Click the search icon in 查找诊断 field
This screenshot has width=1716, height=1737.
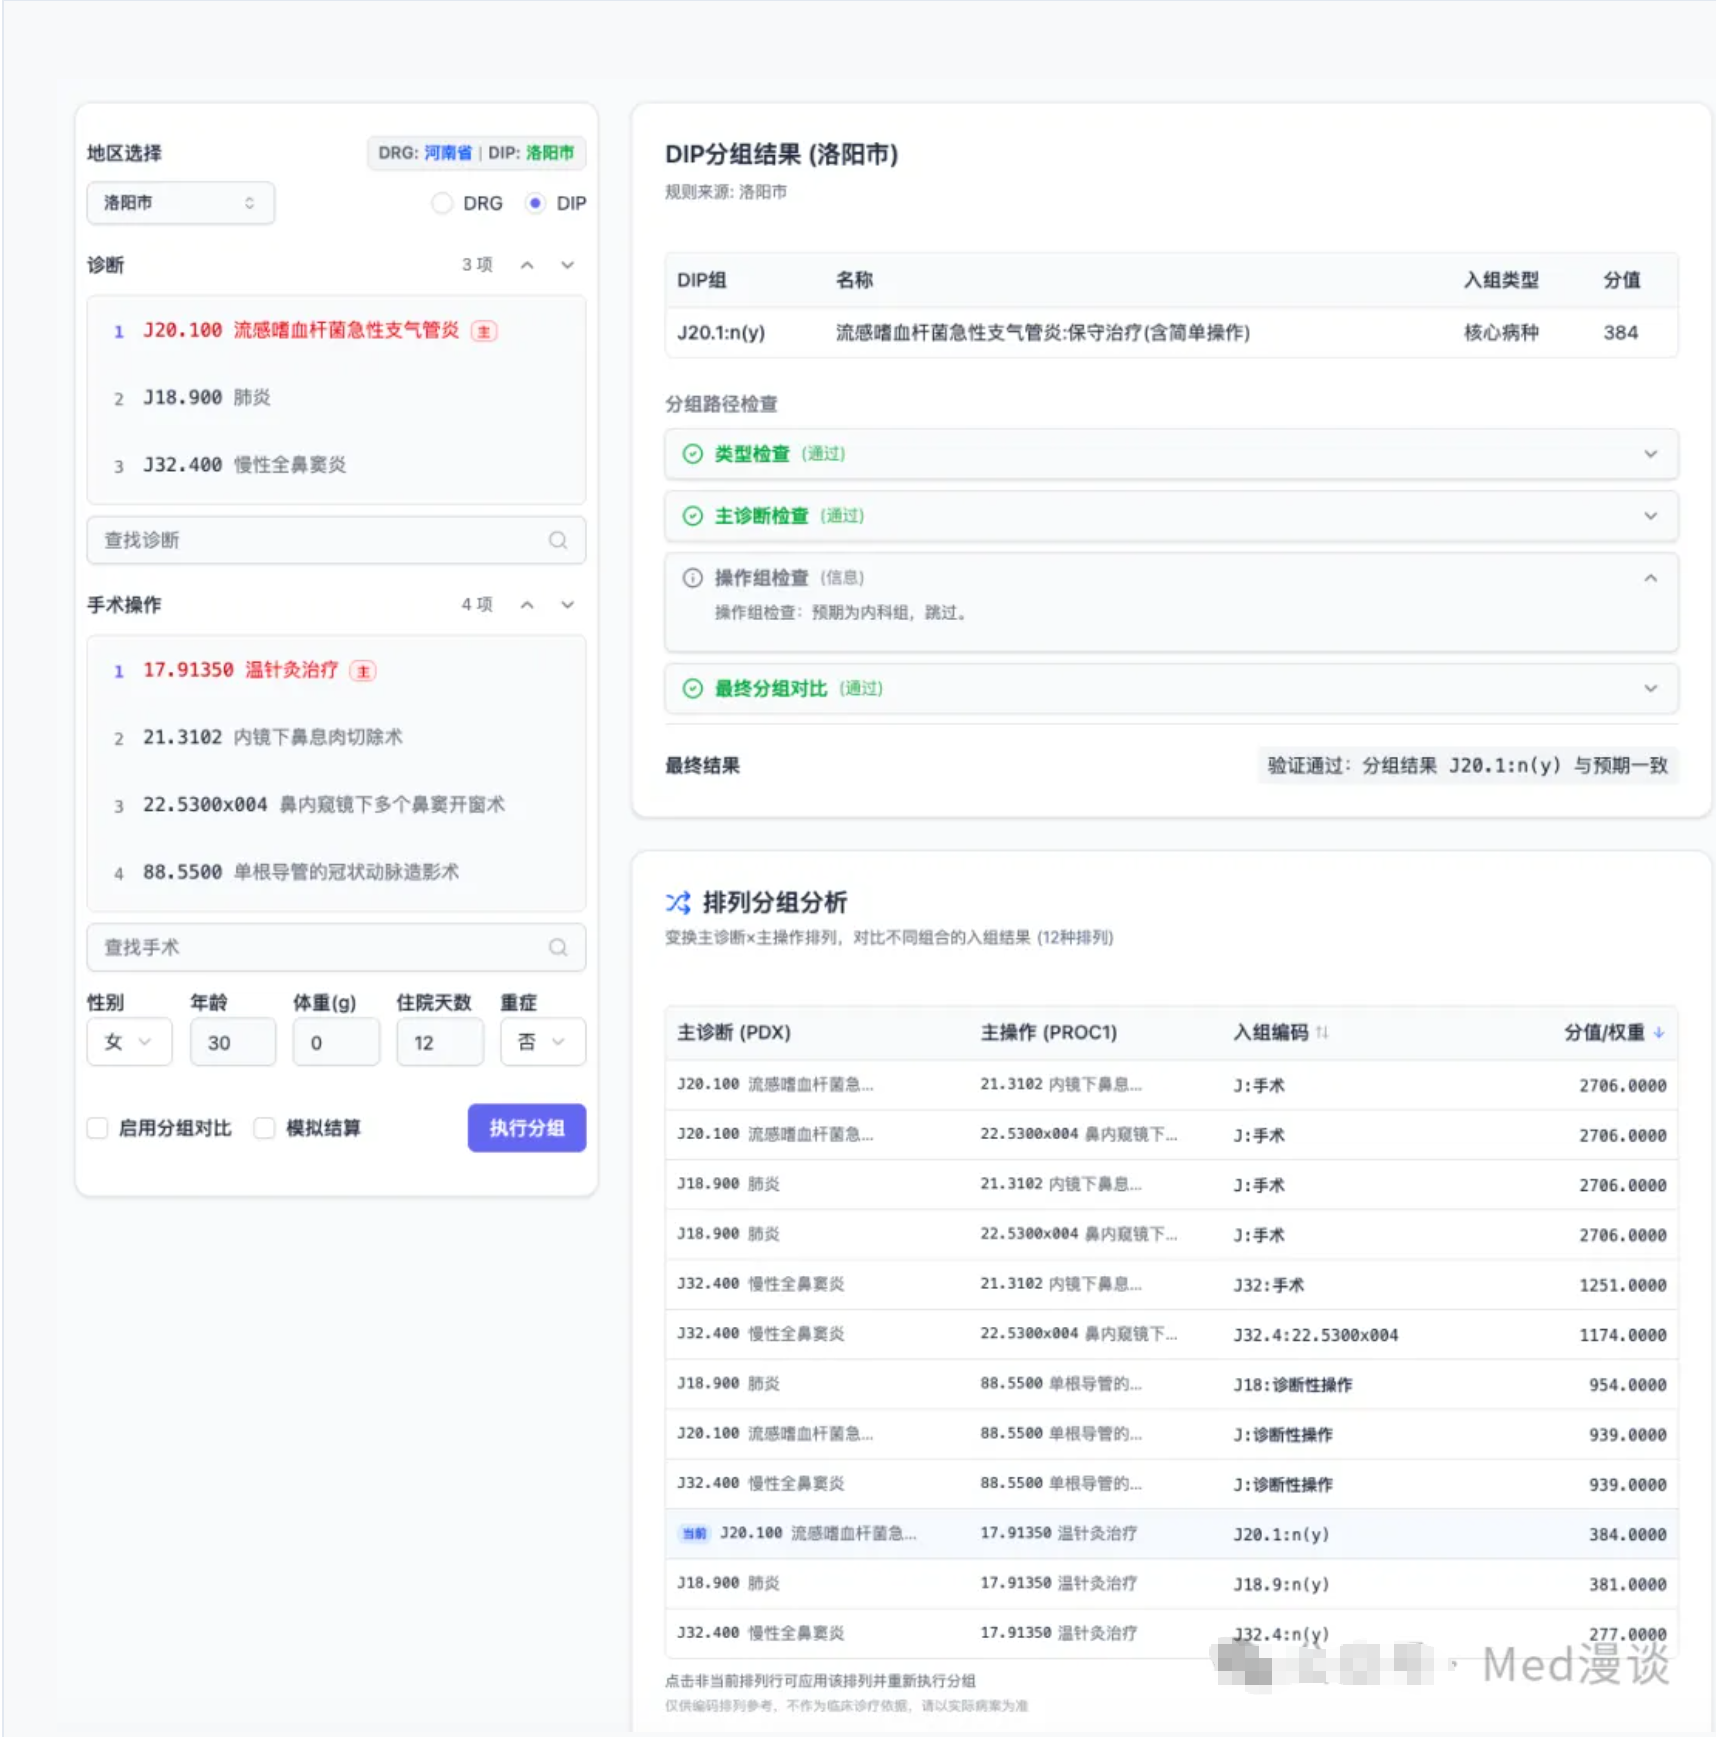coord(558,540)
